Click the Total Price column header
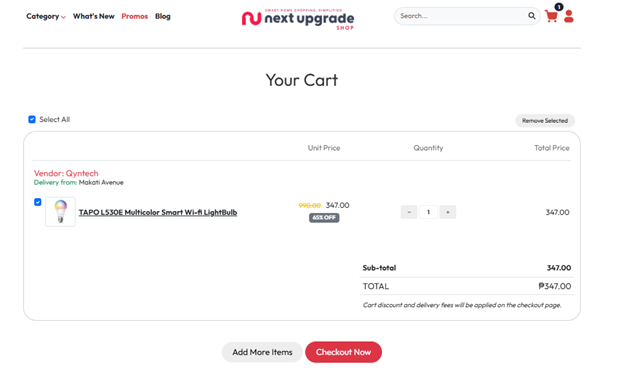Viewport: 624px width, 375px height. point(552,148)
